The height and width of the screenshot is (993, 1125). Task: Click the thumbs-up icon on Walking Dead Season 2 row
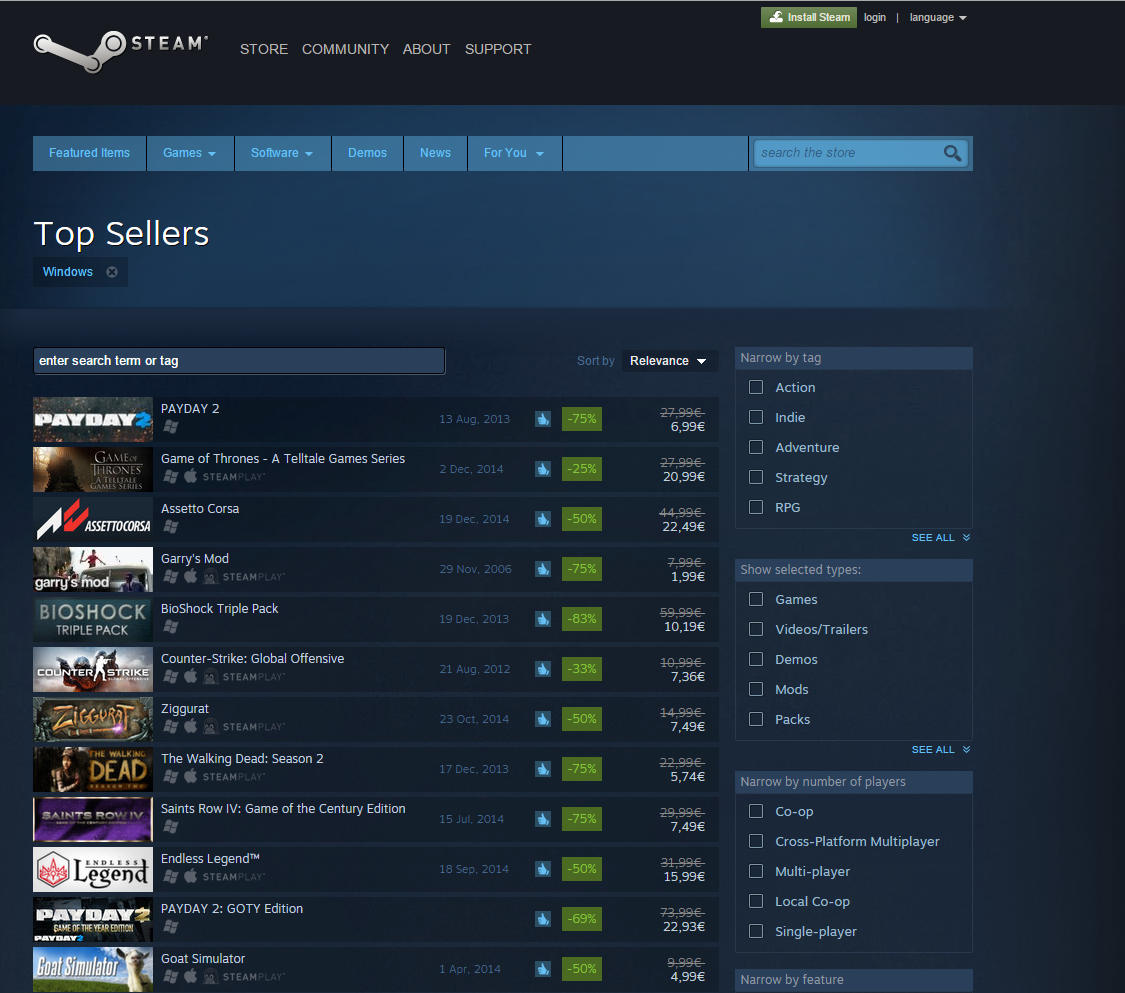point(543,769)
